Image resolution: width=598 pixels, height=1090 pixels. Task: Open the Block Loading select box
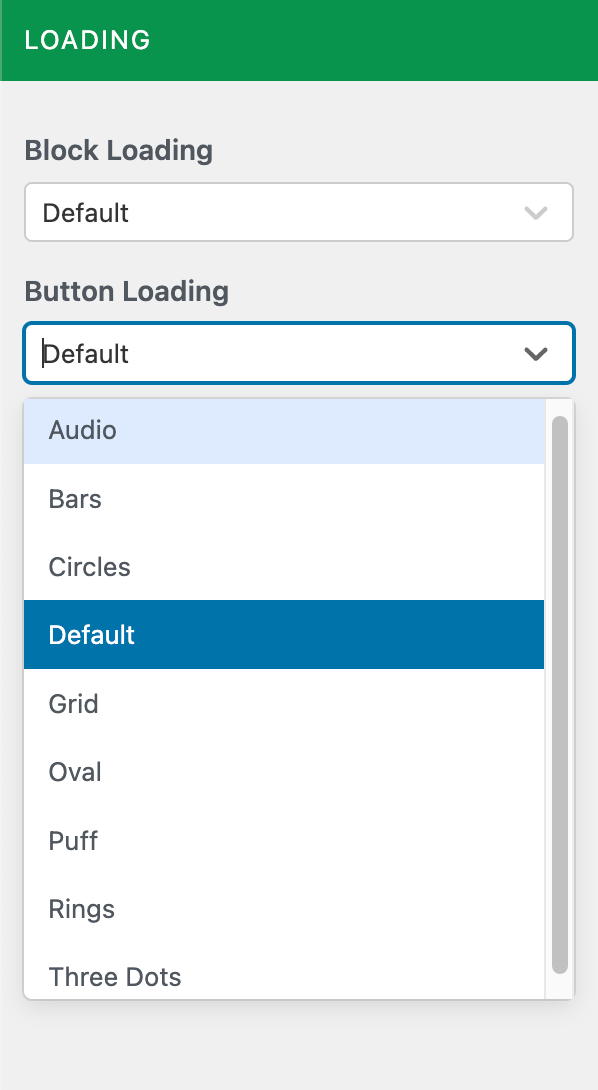(299, 212)
